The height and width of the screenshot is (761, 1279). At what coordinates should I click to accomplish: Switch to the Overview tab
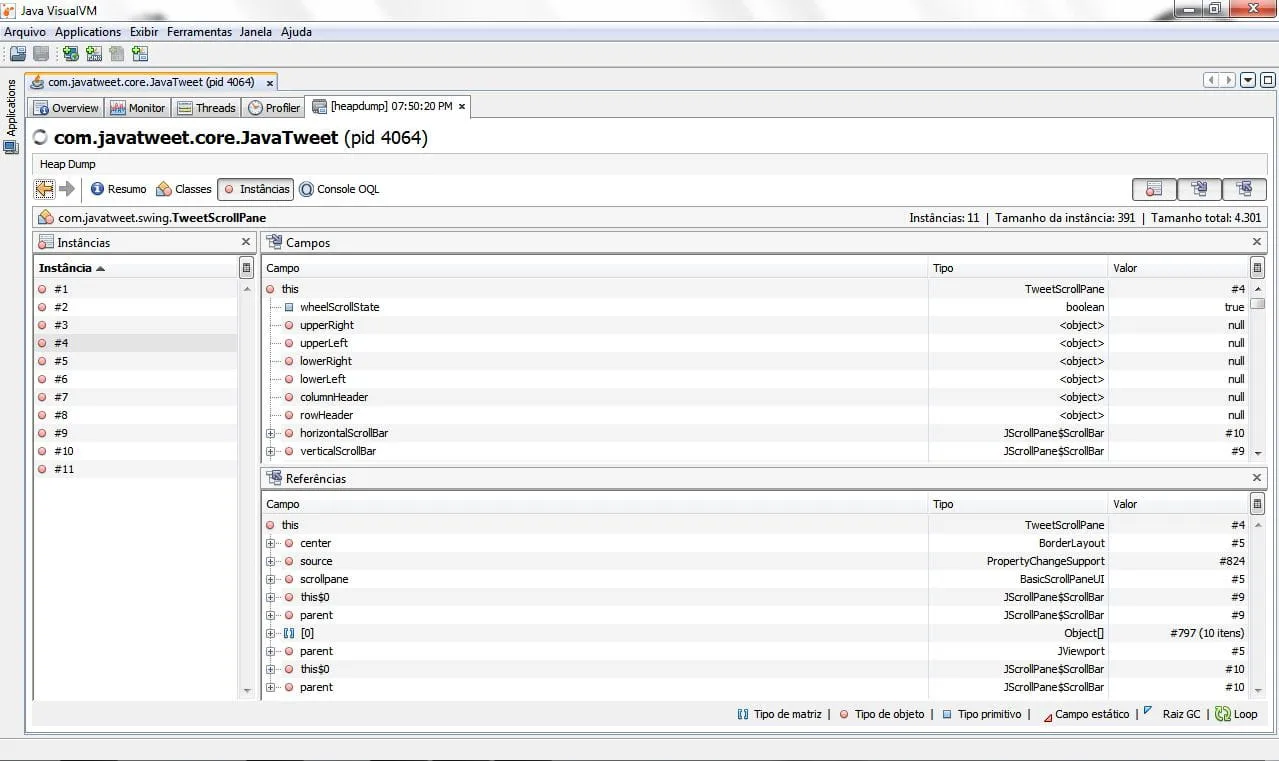pyautogui.click(x=66, y=108)
